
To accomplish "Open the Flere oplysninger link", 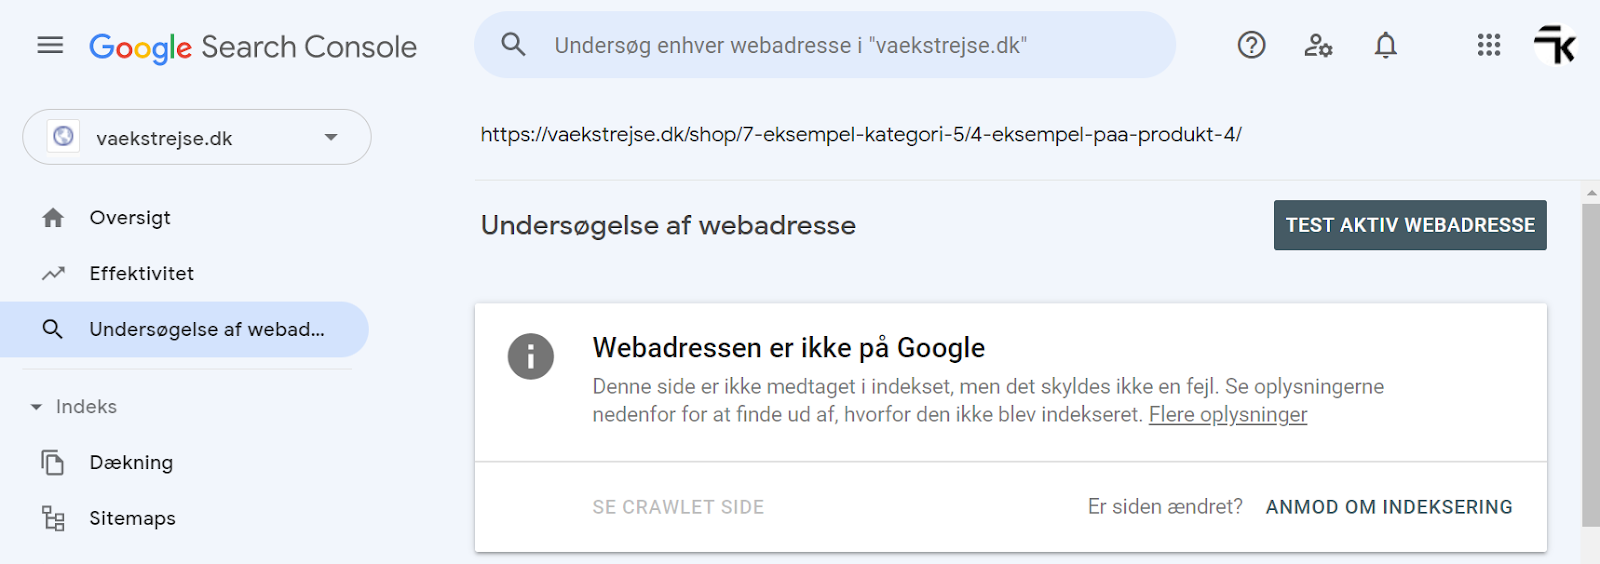I will pos(1228,414).
